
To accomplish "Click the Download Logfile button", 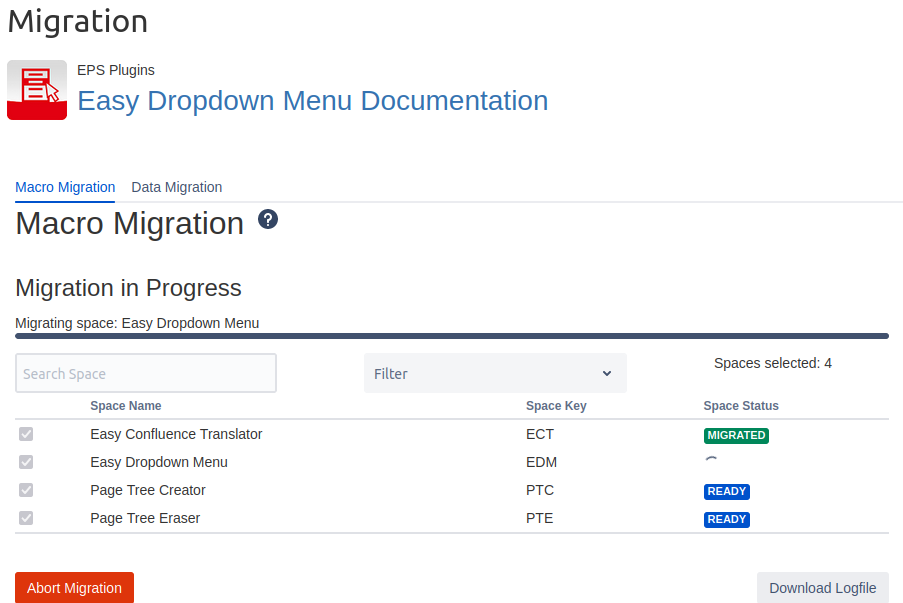I will (822, 588).
